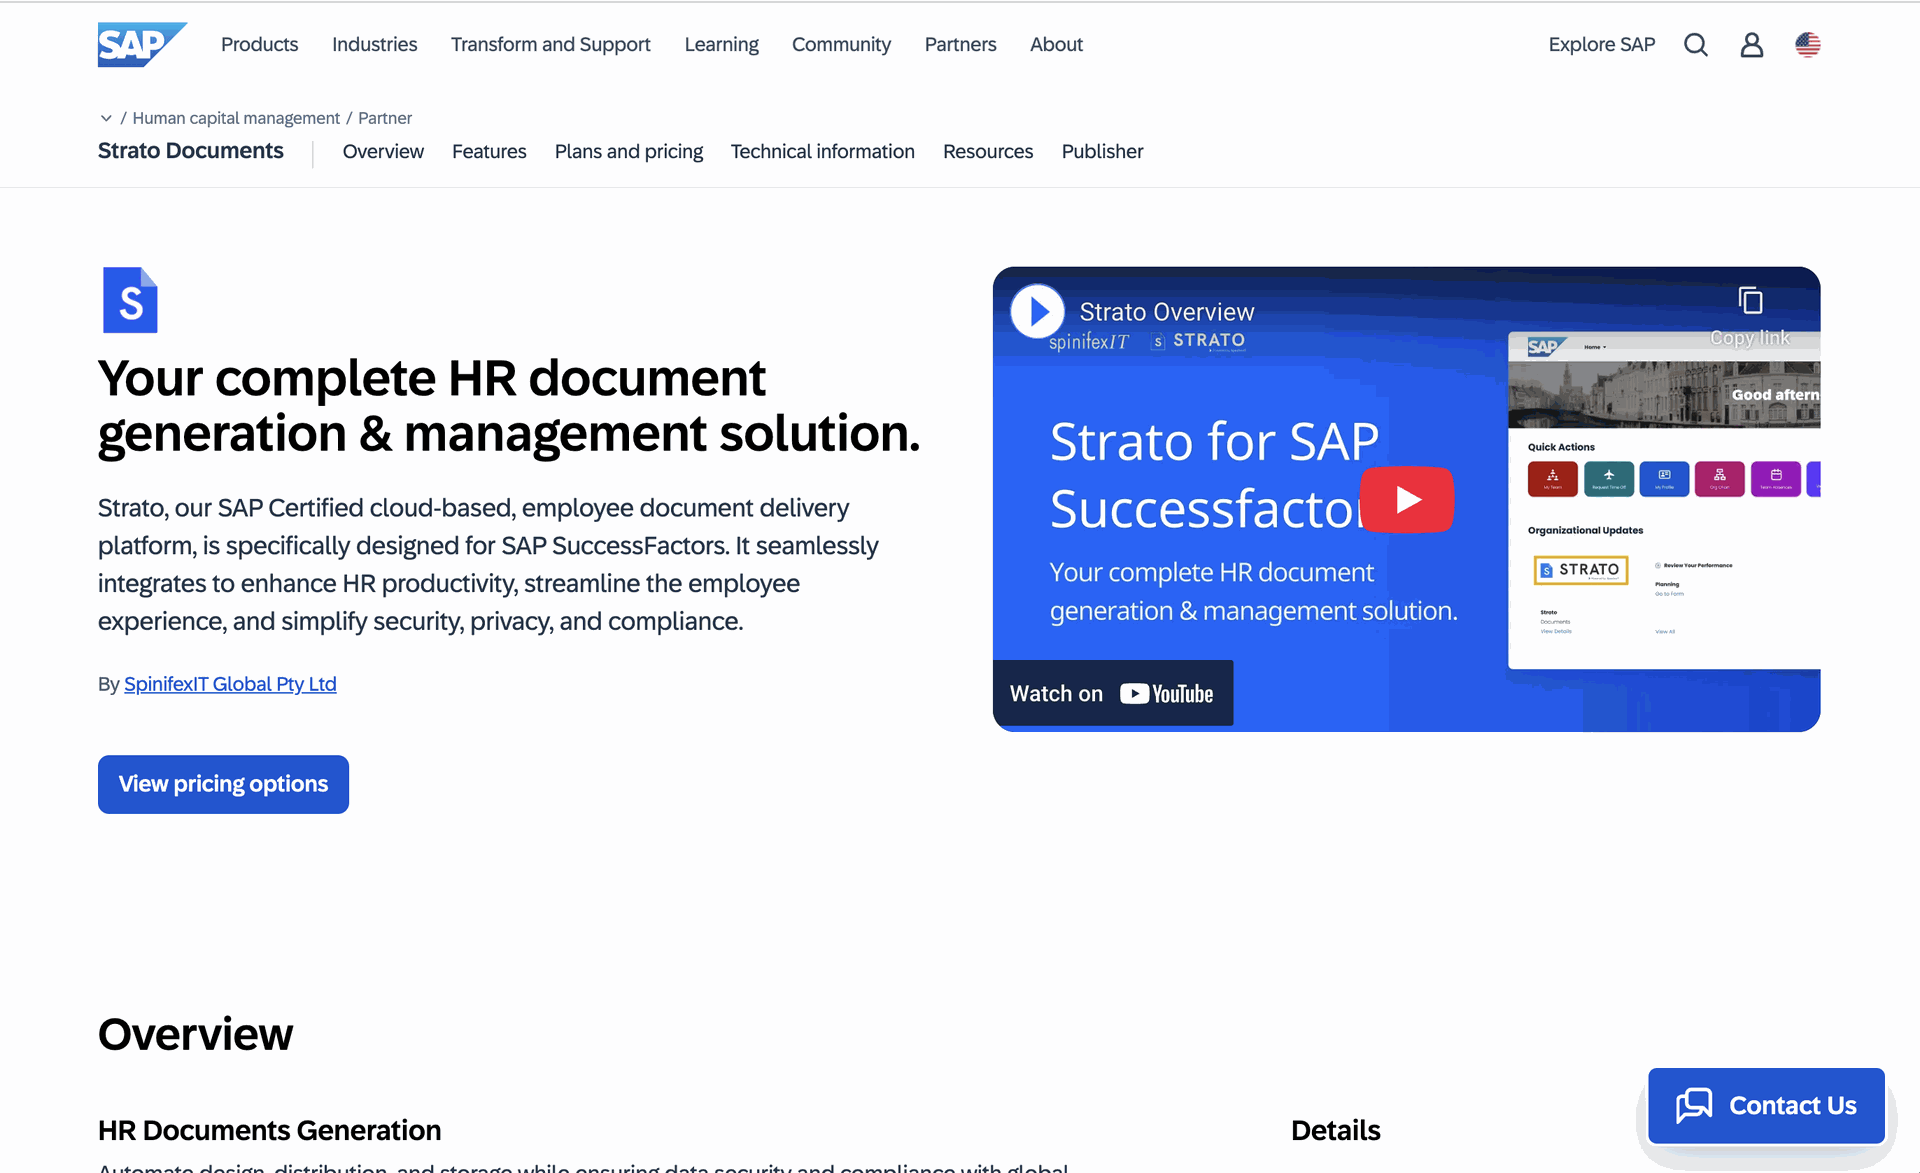Viewport: 1920px width, 1173px height.
Task: Click Explore SAP in the header
Action: [x=1601, y=45]
